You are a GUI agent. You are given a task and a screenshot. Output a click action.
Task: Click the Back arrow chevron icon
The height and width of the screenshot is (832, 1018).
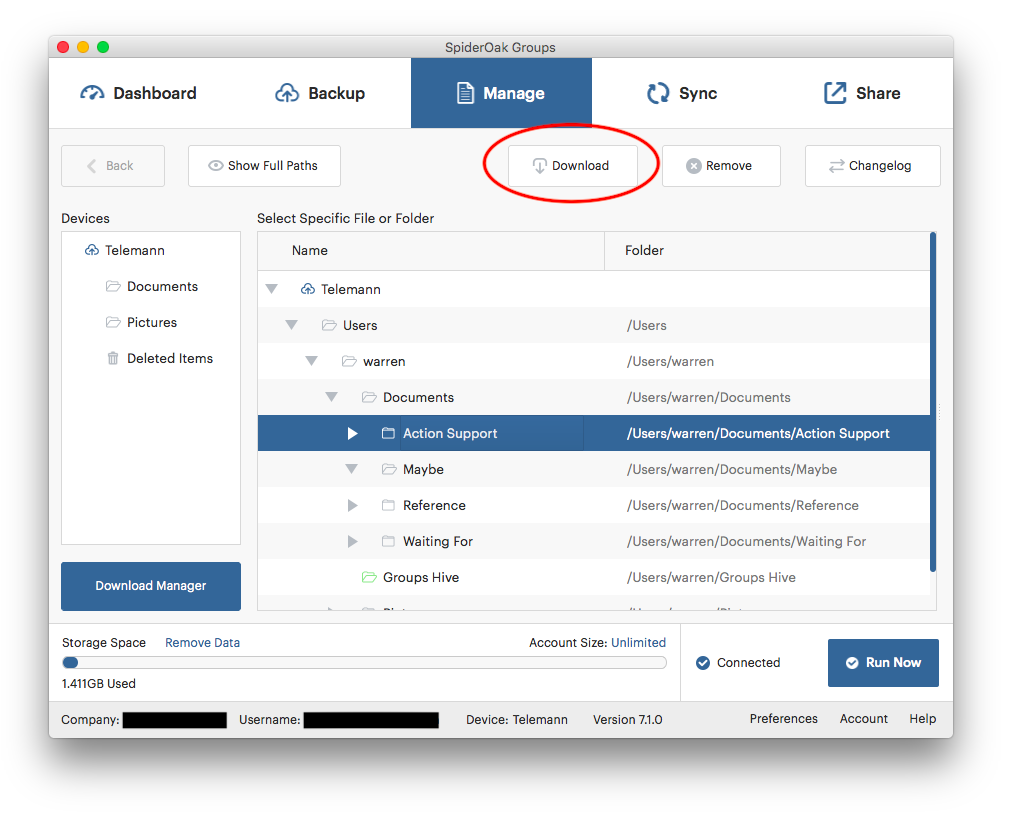[92, 166]
